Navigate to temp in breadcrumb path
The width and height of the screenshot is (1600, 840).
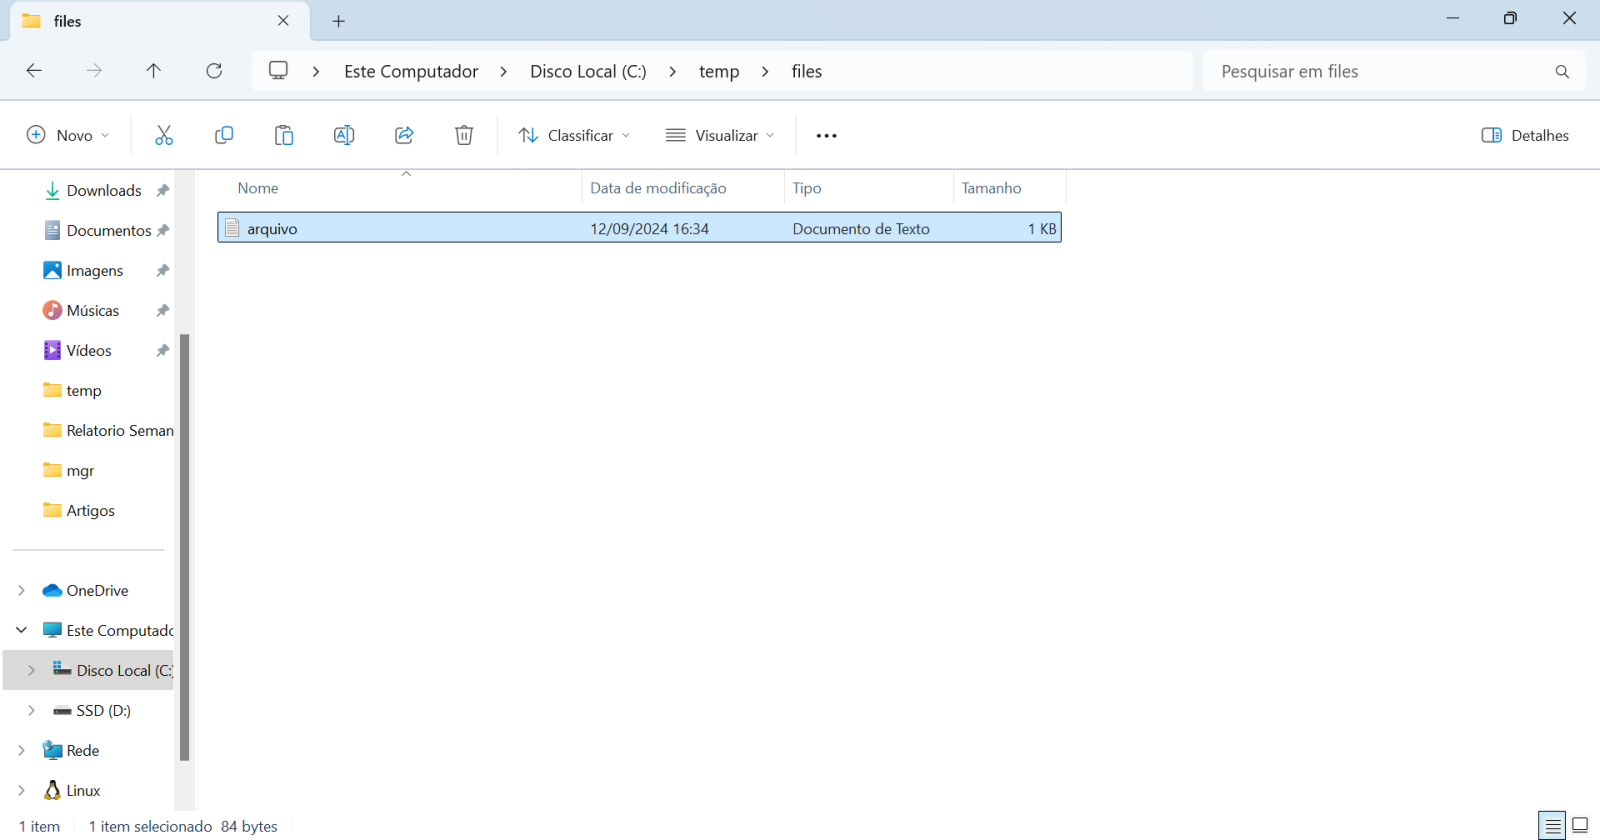(x=718, y=71)
